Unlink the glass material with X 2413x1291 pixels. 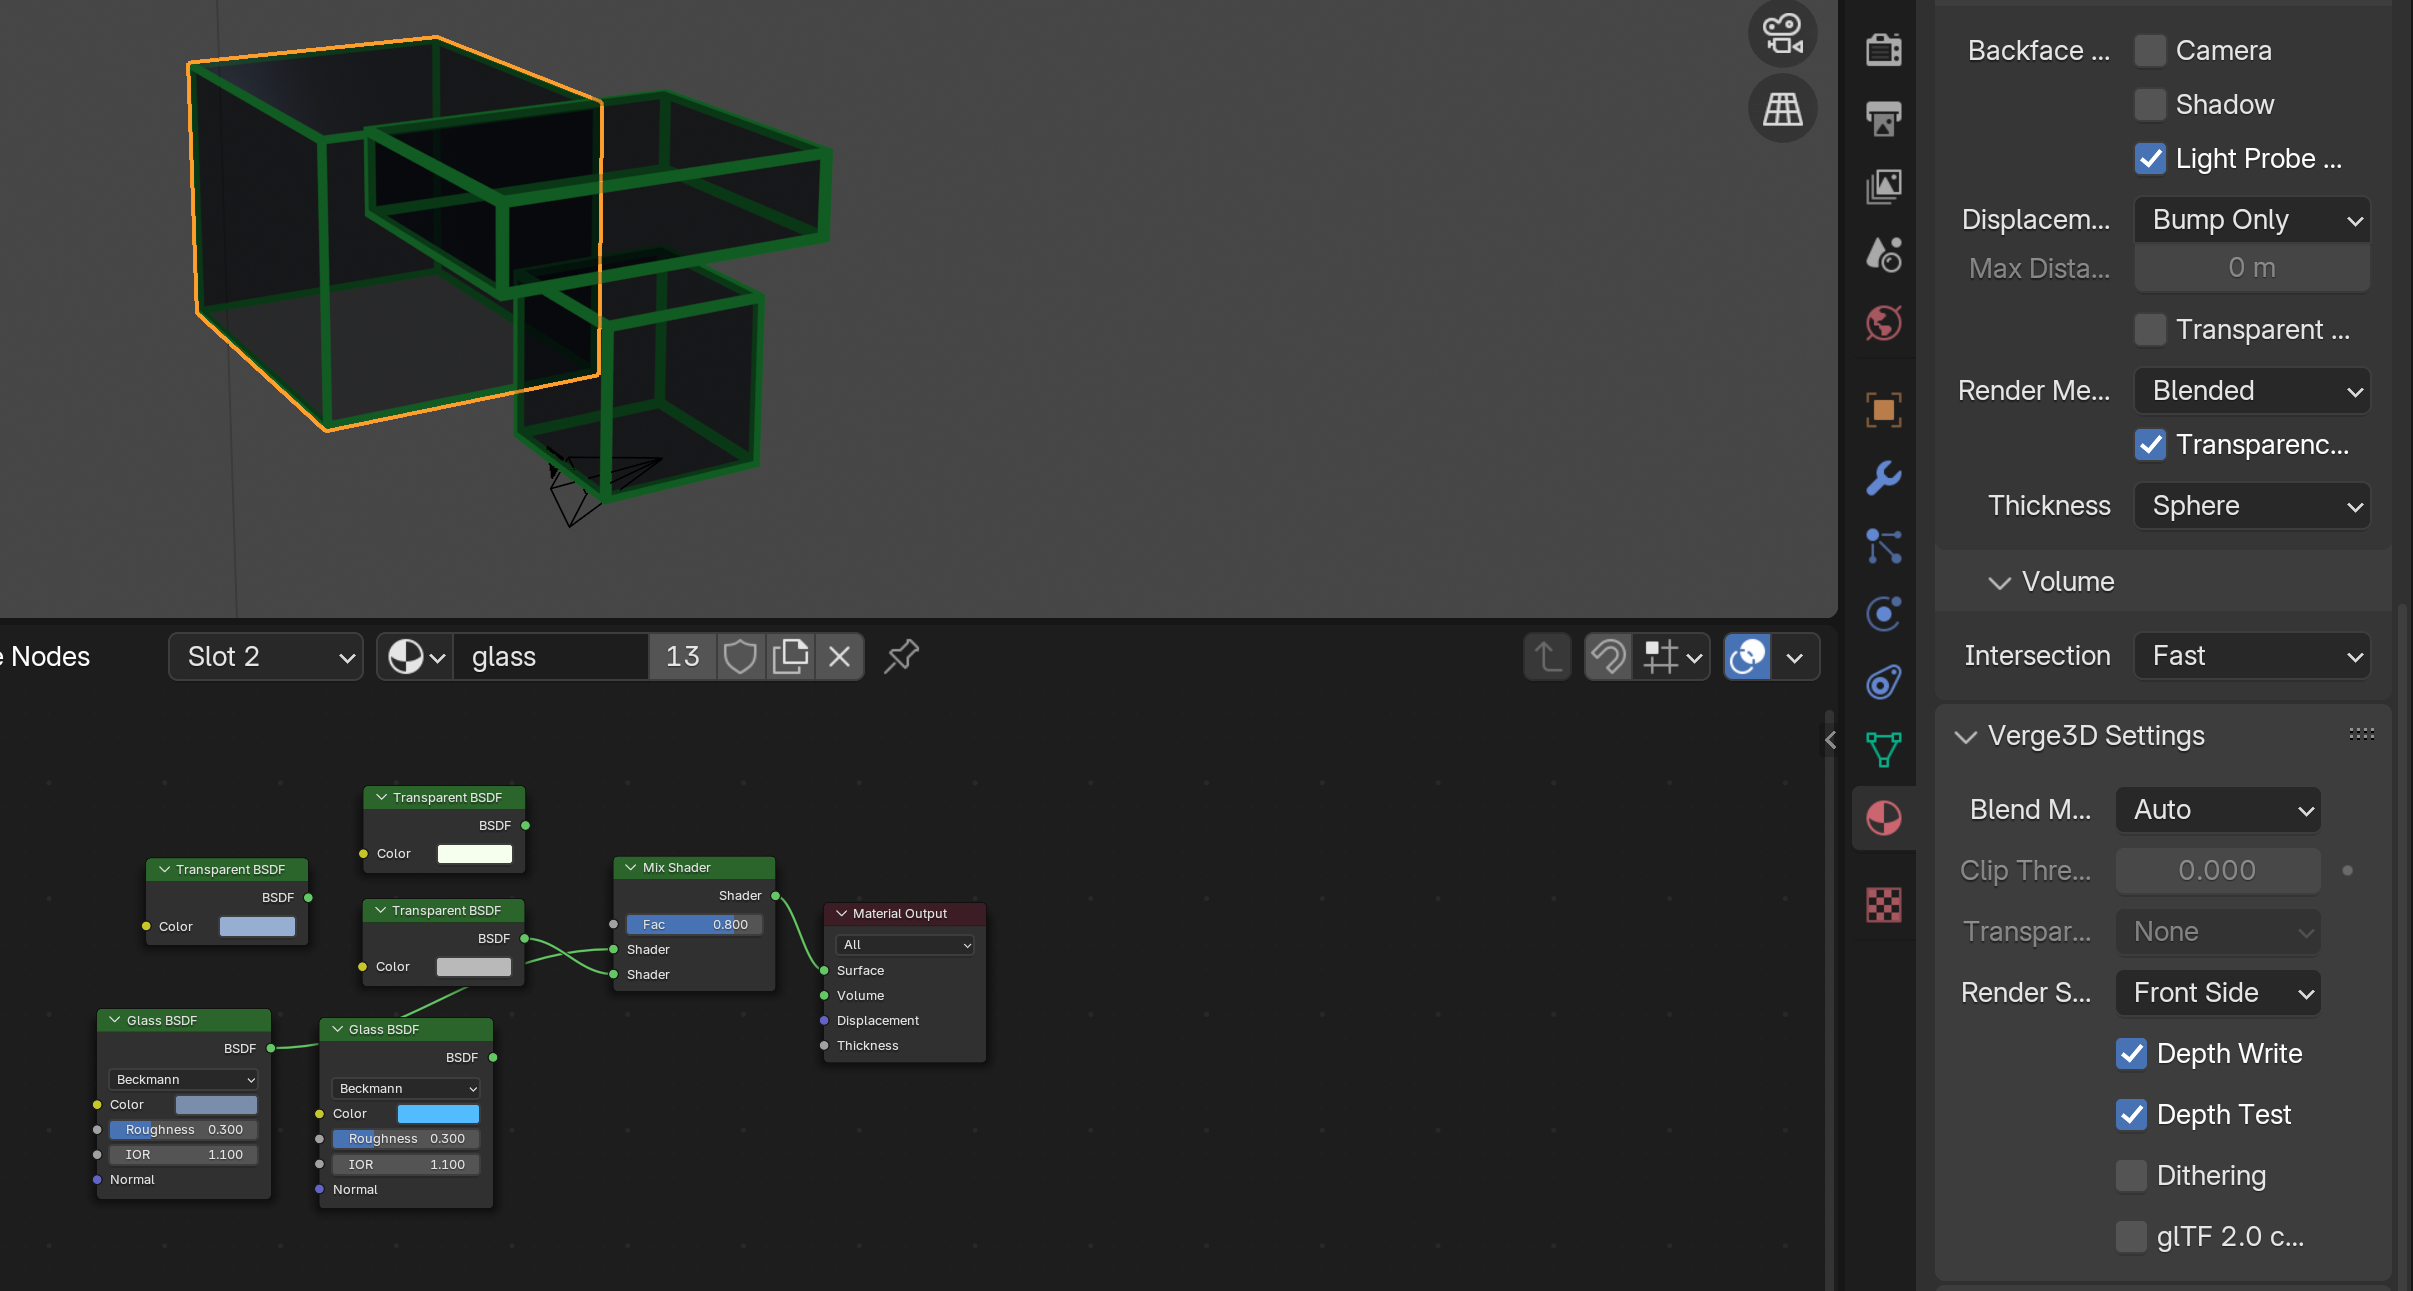coord(840,656)
